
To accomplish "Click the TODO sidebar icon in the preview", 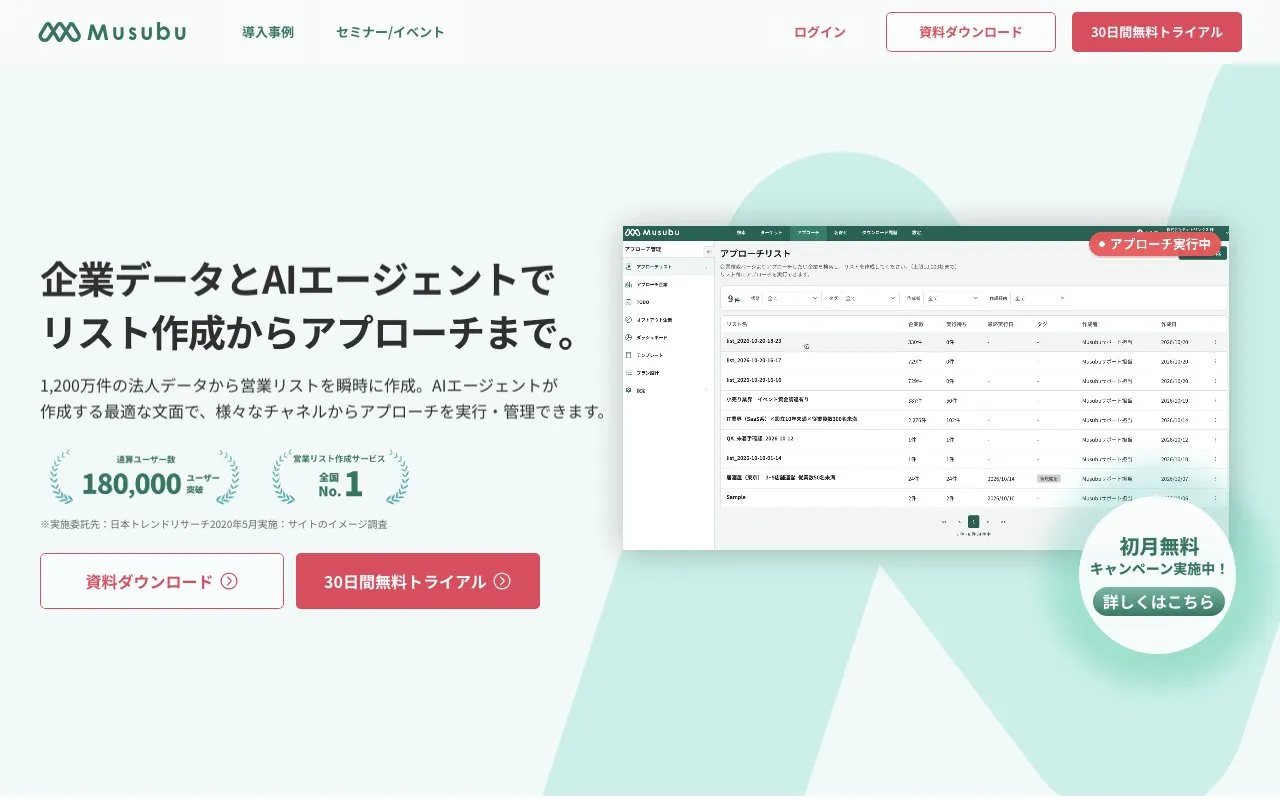I will [629, 302].
